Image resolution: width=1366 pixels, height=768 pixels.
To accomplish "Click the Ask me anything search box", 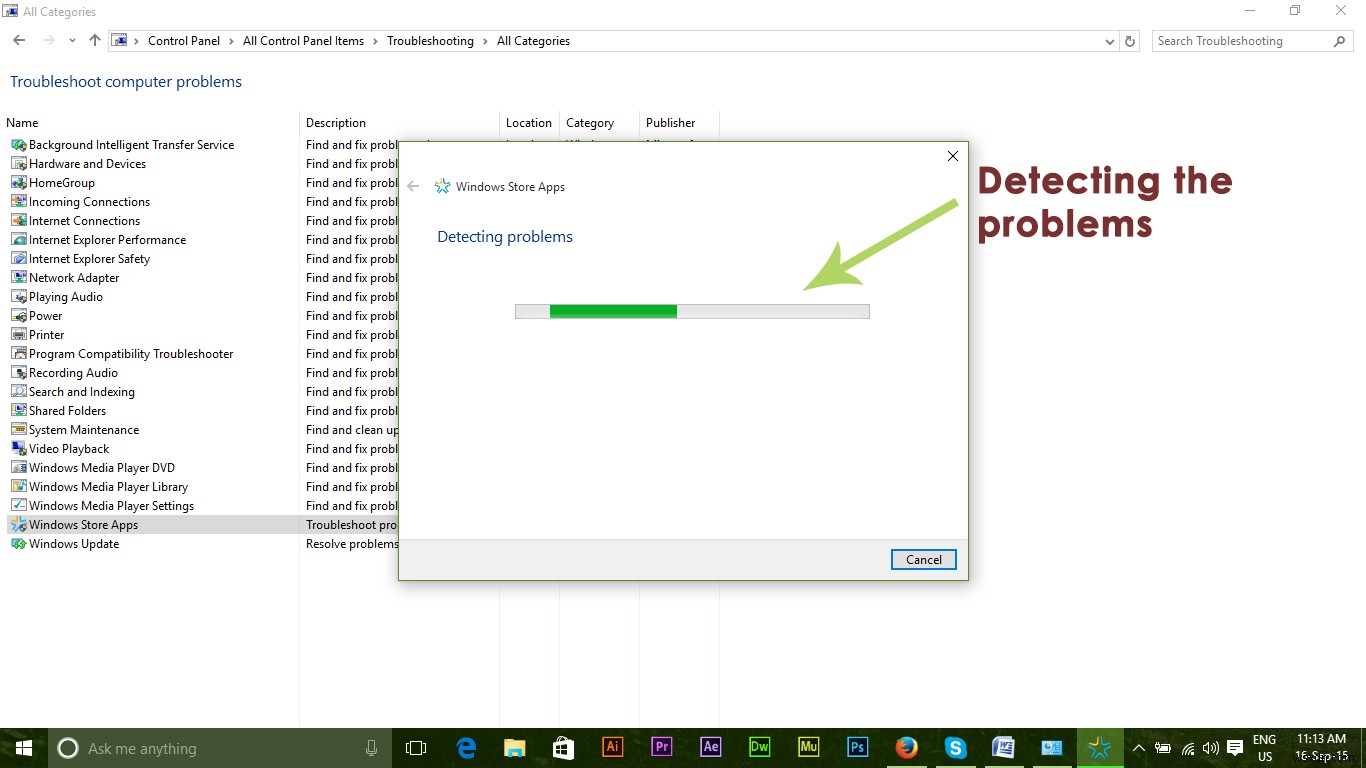I will click(x=220, y=748).
